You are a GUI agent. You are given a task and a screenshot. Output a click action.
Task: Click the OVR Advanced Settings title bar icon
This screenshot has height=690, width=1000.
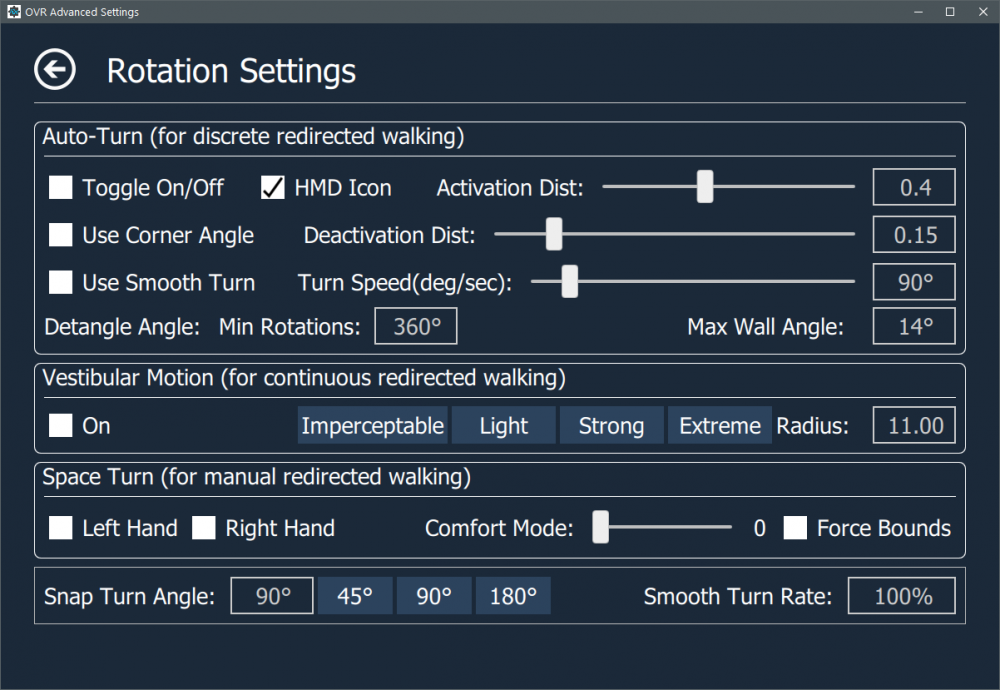click(13, 12)
